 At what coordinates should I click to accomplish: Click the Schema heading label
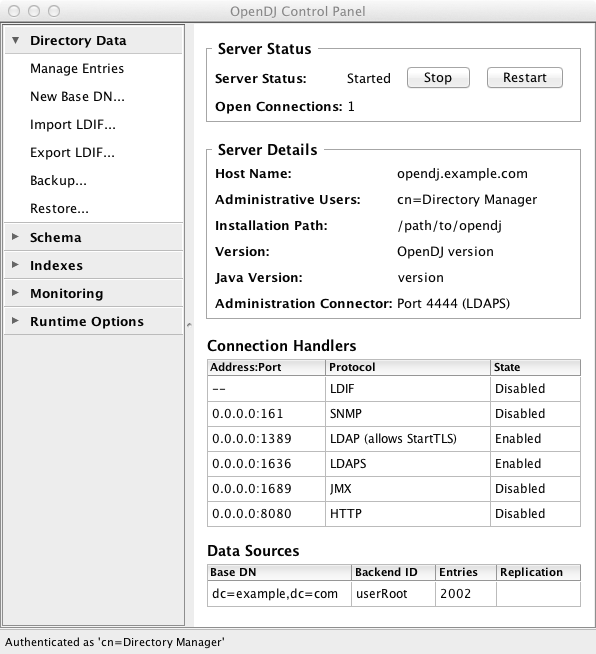pos(56,237)
